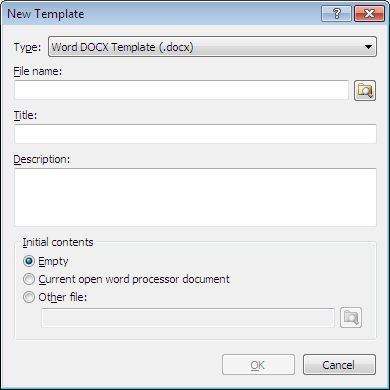Image resolution: width=390 pixels, height=390 pixels.
Task: Click the question mark help icon
Action: coord(336,14)
